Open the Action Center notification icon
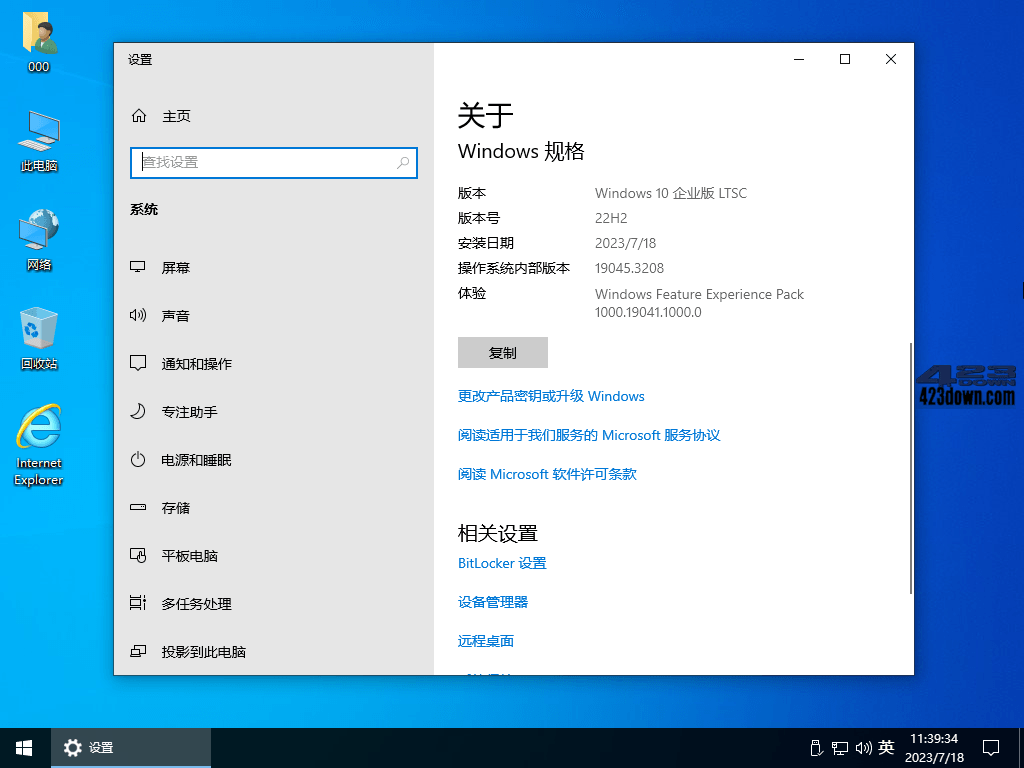Image resolution: width=1024 pixels, height=768 pixels. (x=990, y=747)
